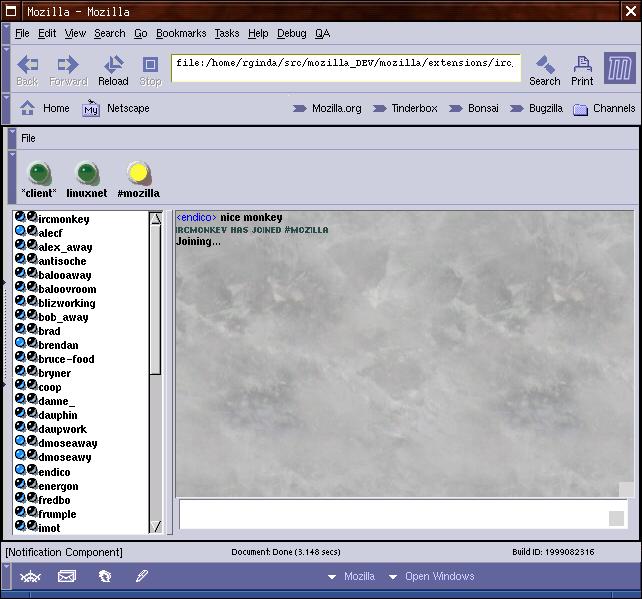
Task: Click the user list scrollbar down arrow
Action: coord(156,526)
